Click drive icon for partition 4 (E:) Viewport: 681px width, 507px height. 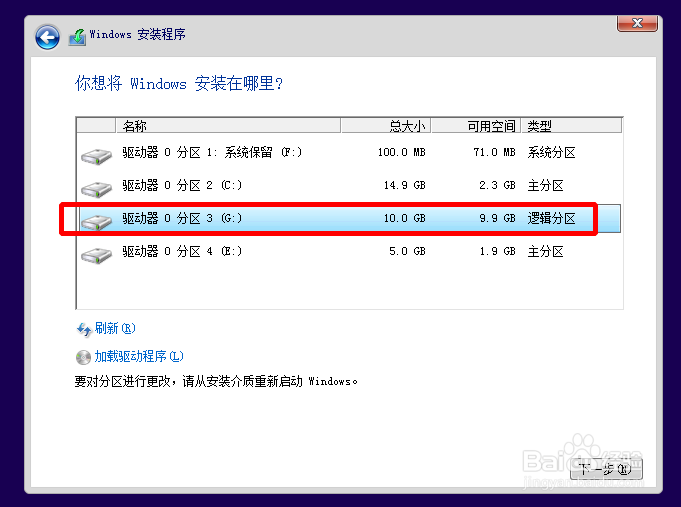tap(96, 255)
